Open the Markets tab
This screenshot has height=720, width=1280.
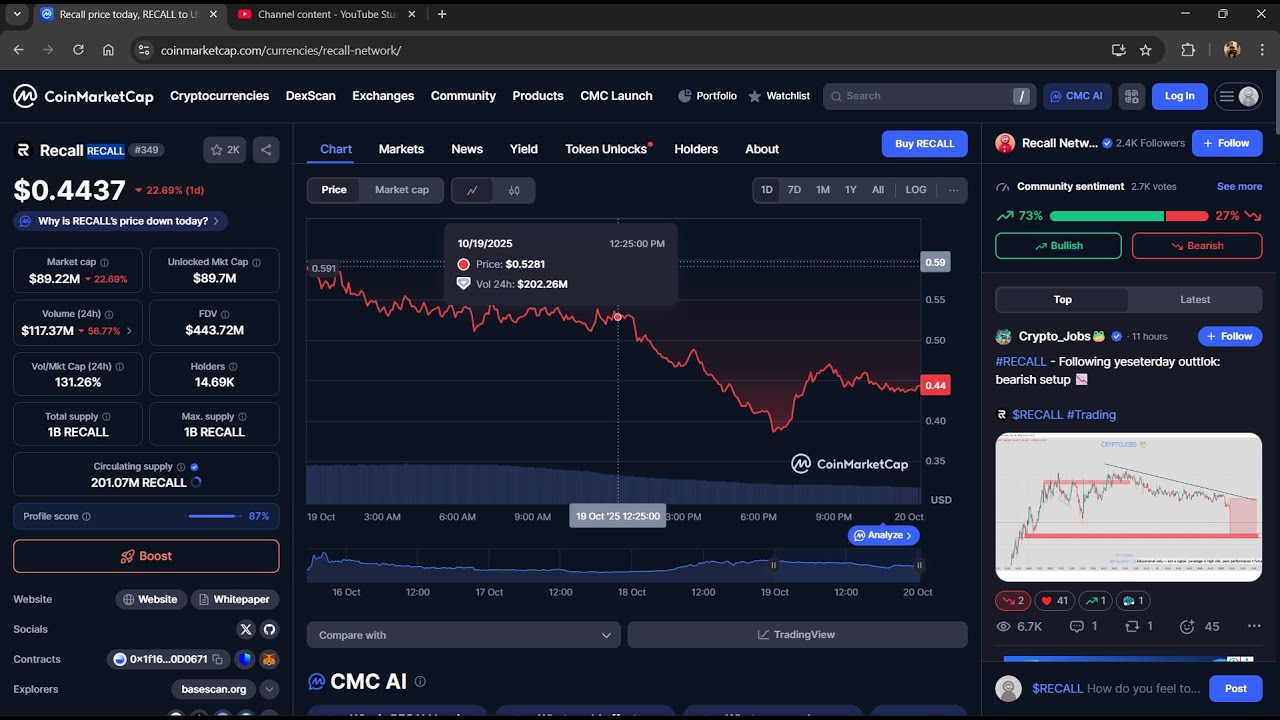[401, 149]
